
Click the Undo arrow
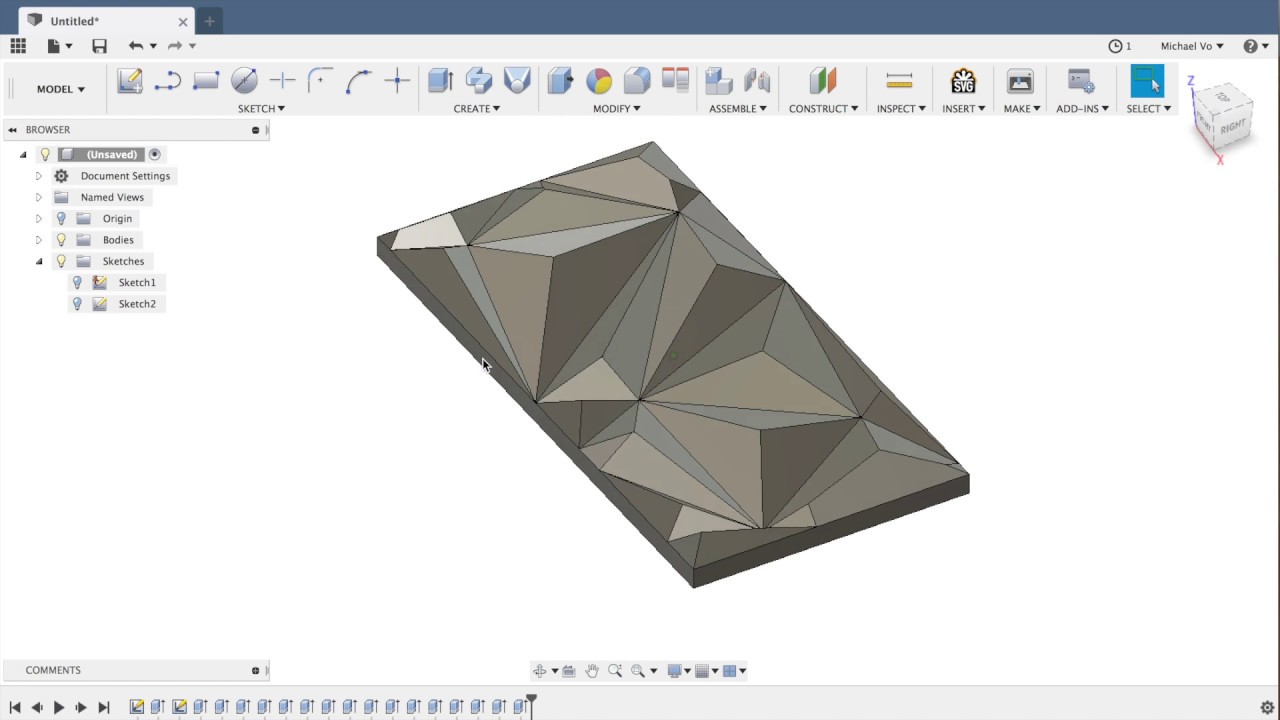point(136,45)
